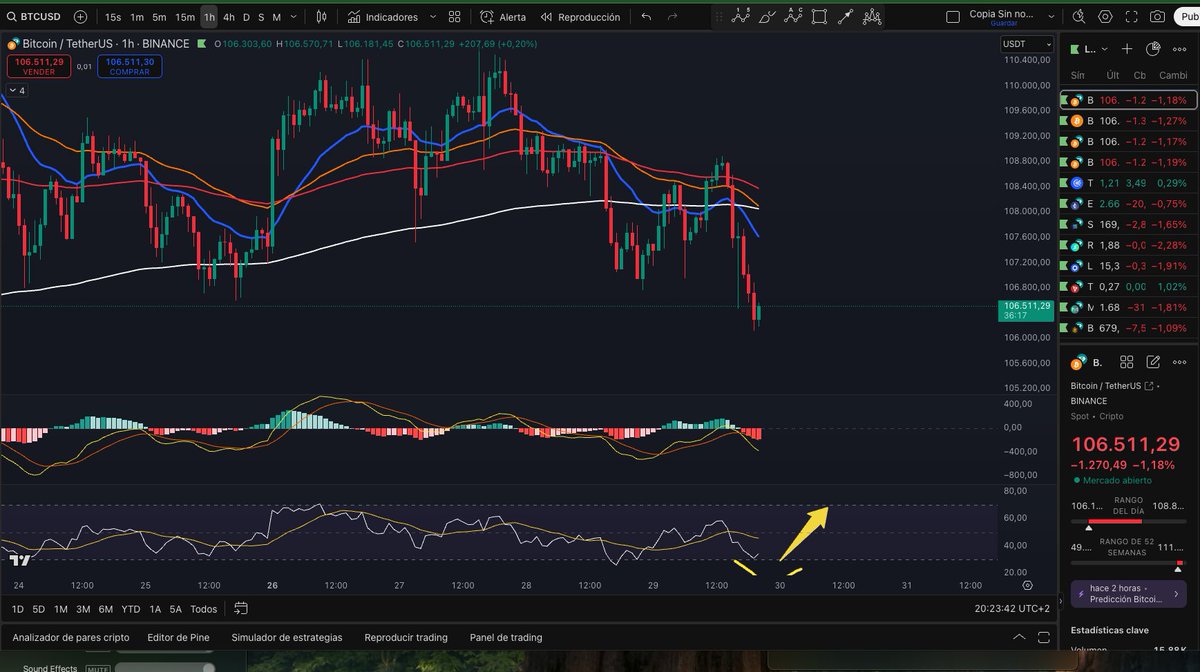Select the brush drawing tool
Viewport: 1200px width, 672px height.
pyautogui.click(x=767, y=16)
